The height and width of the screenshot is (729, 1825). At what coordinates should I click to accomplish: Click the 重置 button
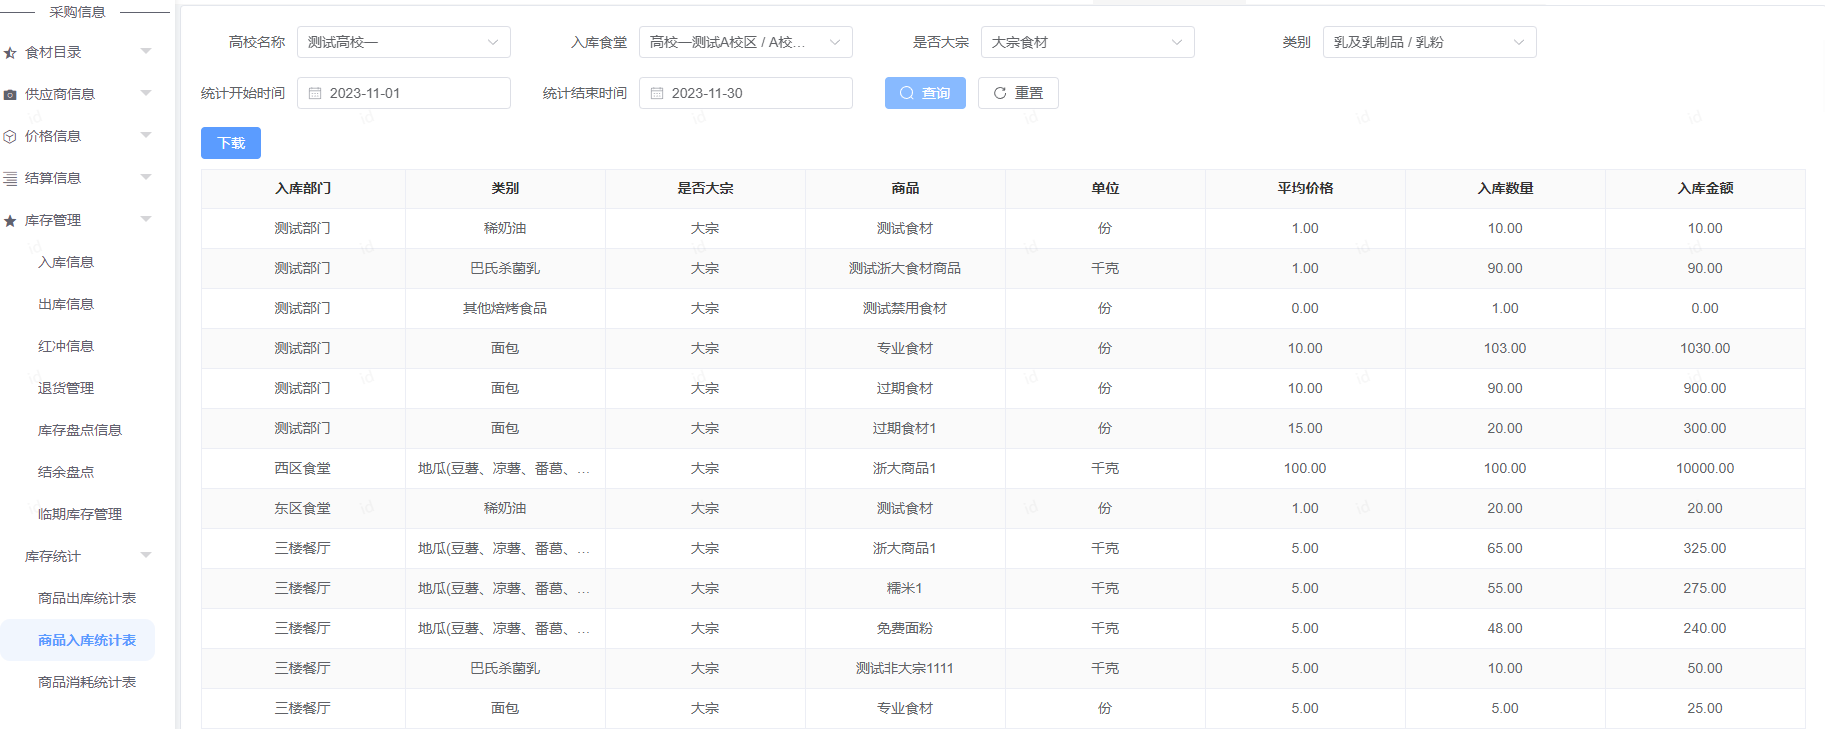(1018, 93)
